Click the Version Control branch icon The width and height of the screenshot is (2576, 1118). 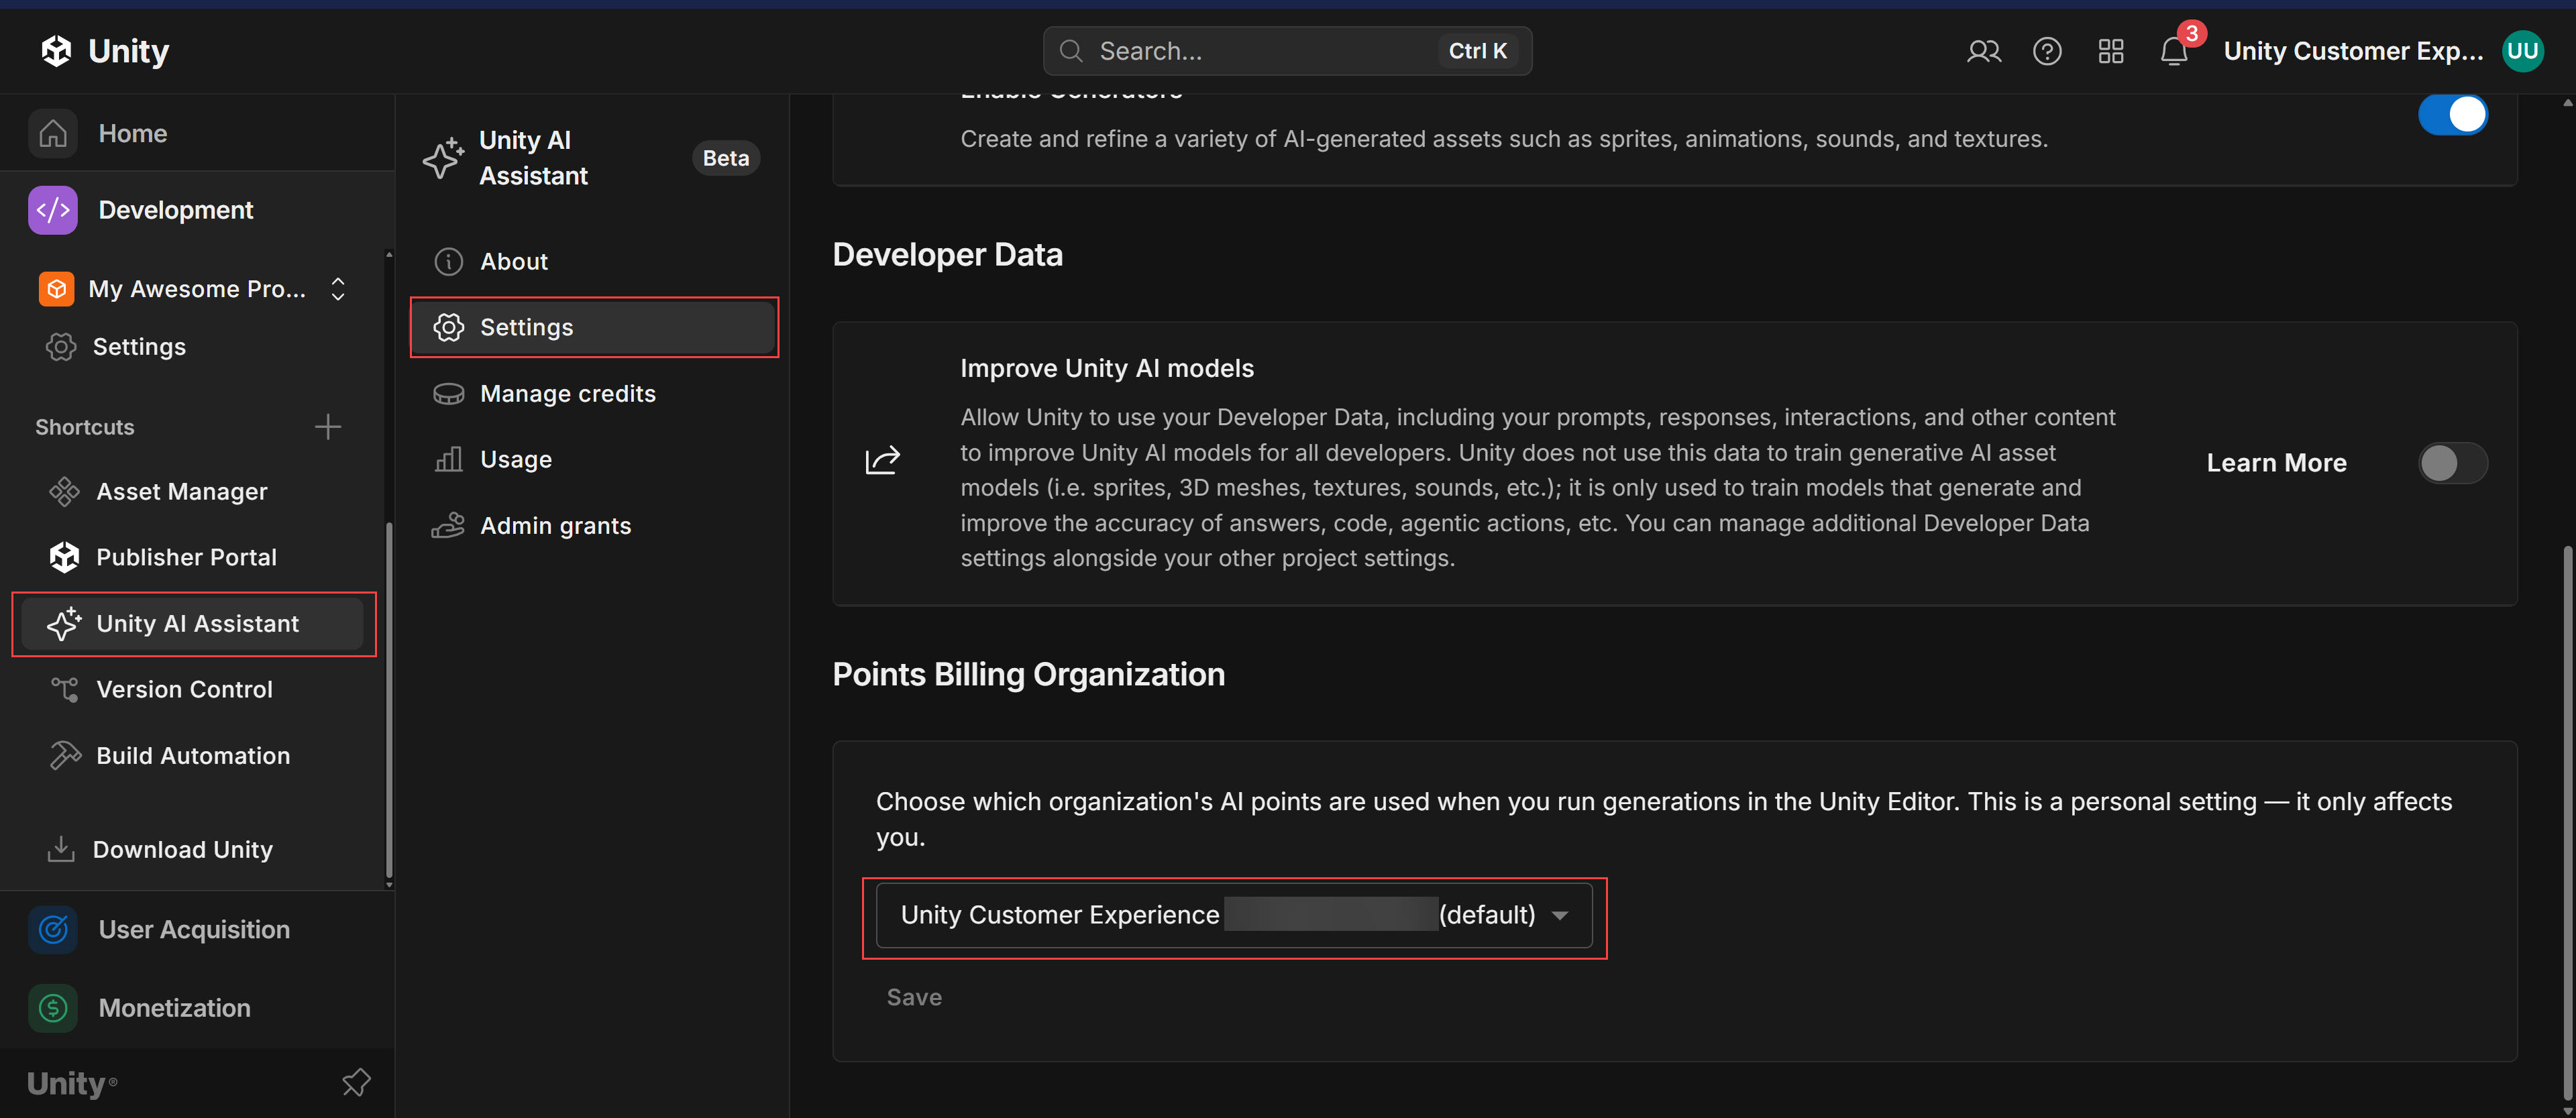pos(65,689)
